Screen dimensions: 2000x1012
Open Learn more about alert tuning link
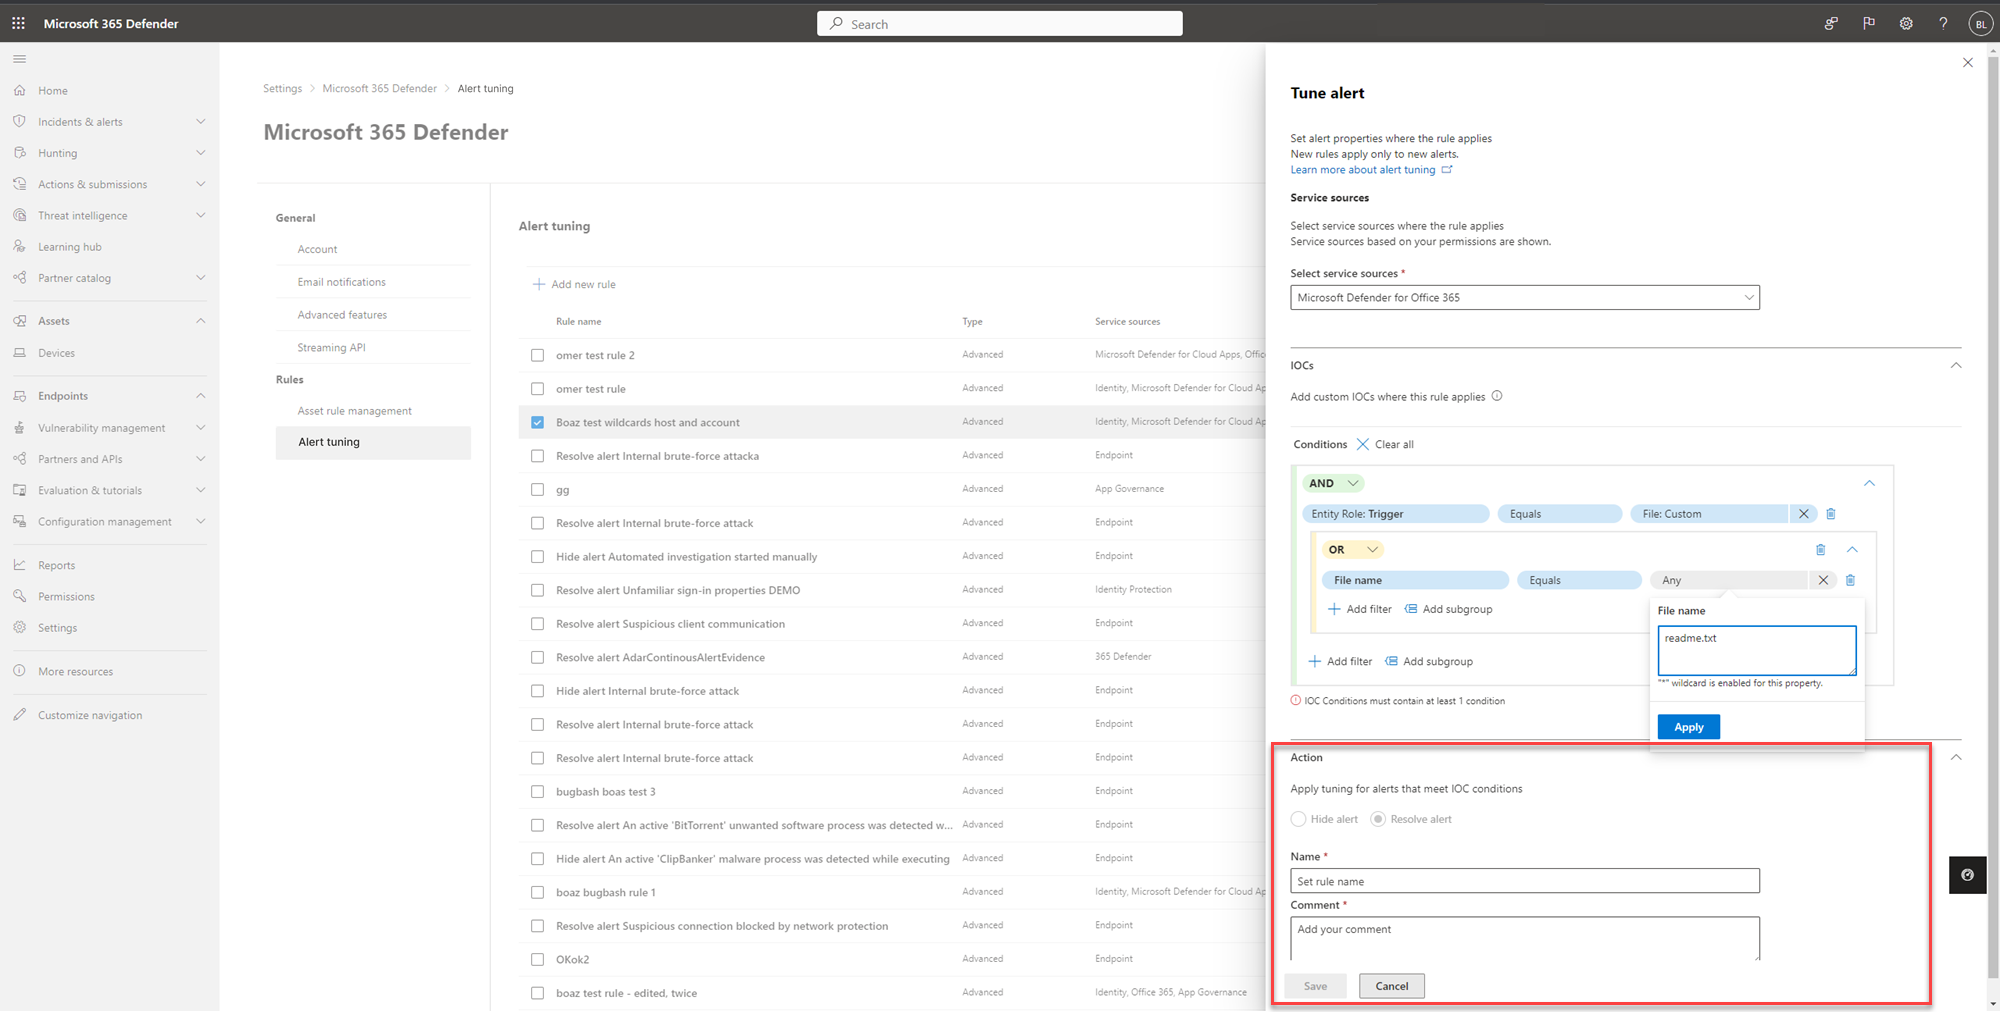point(1371,170)
